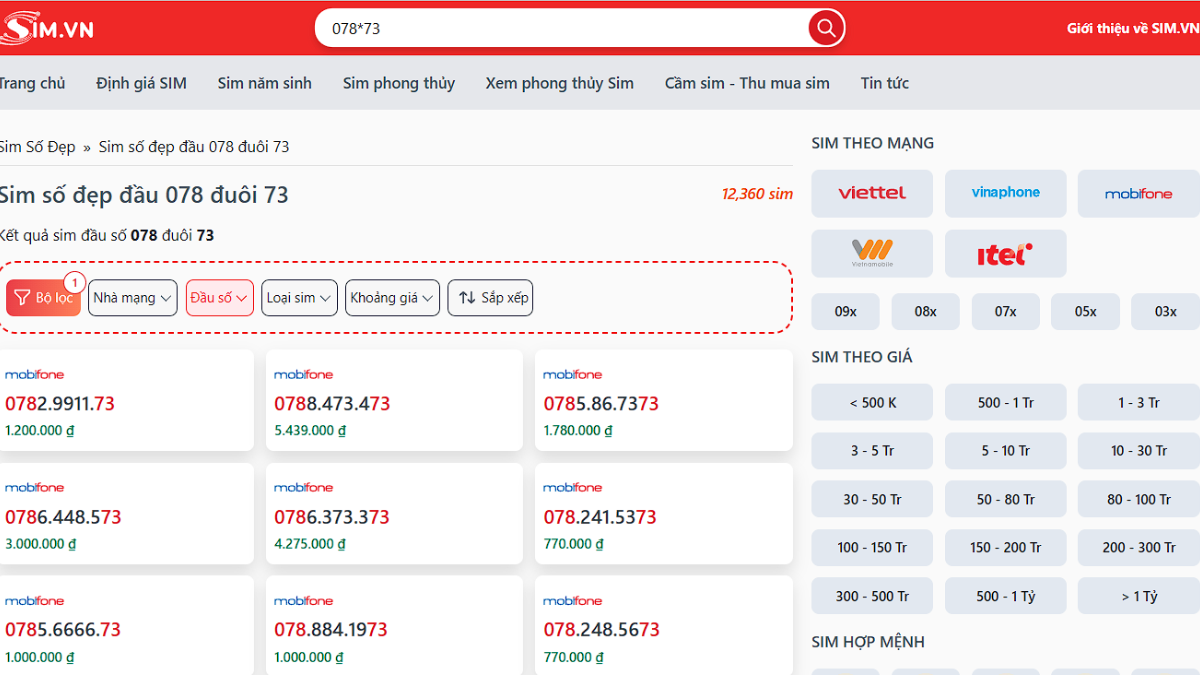Expand Đầu số dropdown
1200x675 pixels.
pyautogui.click(x=220, y=297)
